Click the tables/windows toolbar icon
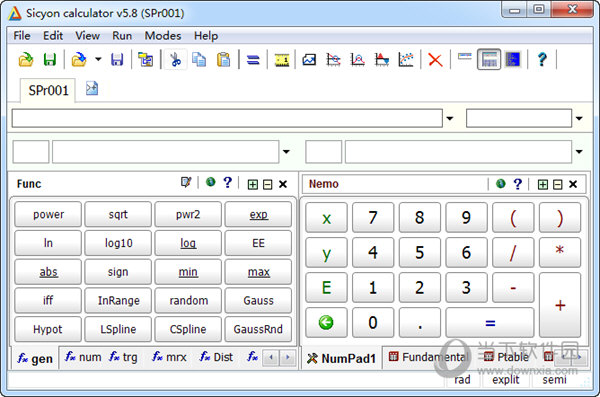Image resolution: width=600 pixels, height=397 pixels. click(x=146, y=60)
